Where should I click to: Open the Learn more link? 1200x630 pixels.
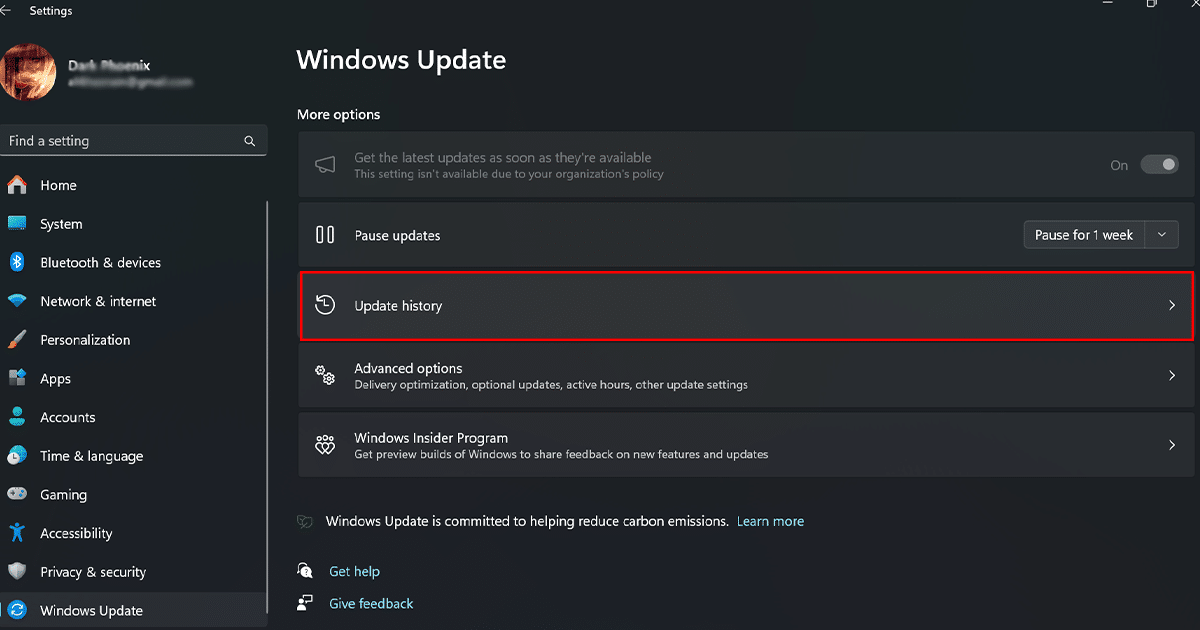tap(770, 521)
